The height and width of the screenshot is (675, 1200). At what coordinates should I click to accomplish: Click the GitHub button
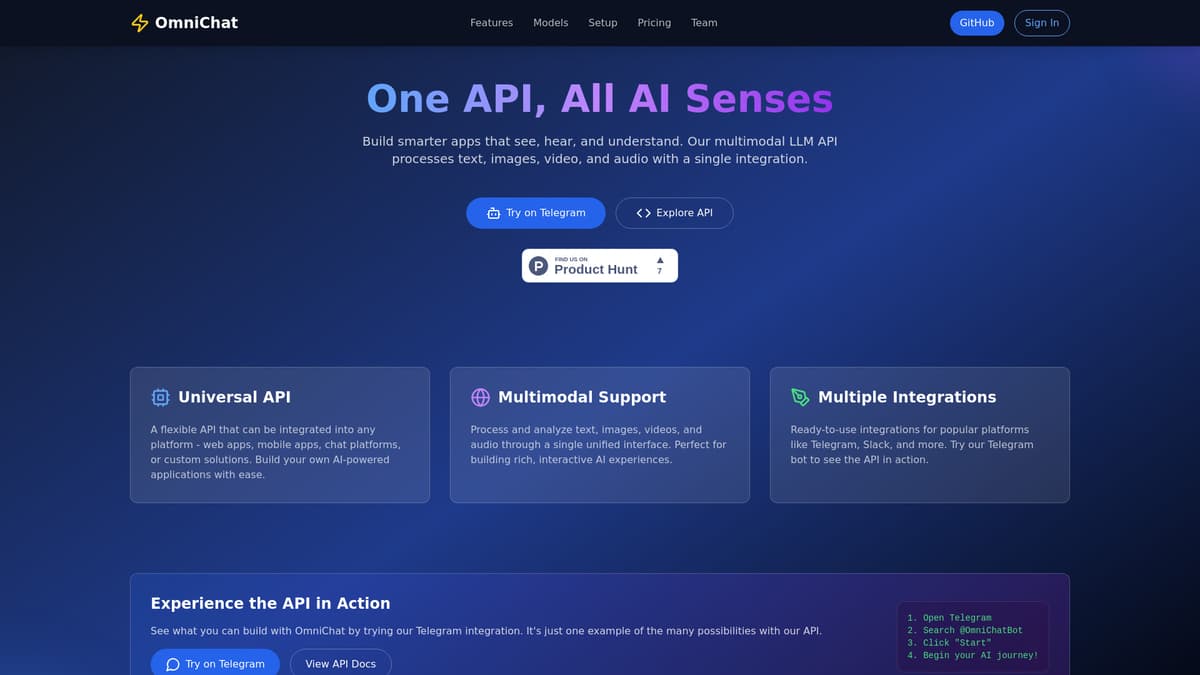point(977,23)
